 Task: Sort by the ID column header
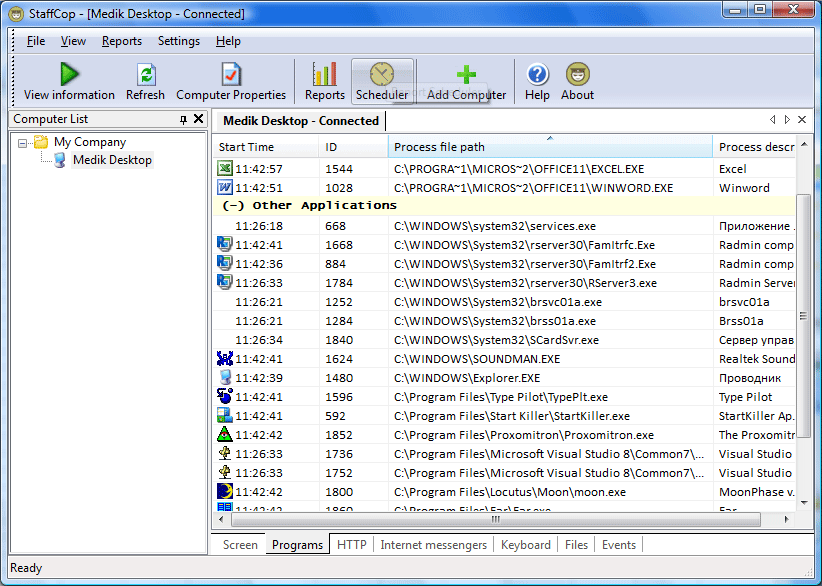point(353,147)
